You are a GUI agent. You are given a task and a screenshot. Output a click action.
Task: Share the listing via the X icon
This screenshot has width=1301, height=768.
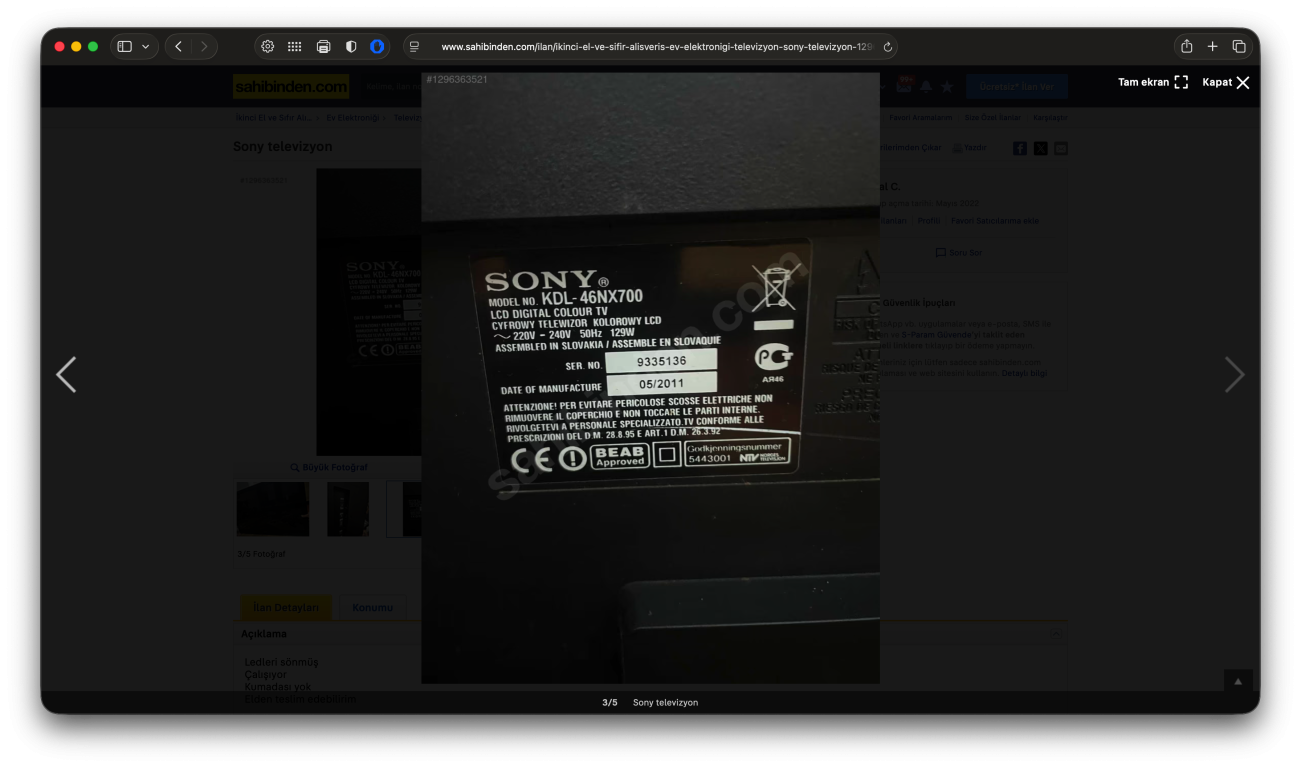[x=1040, y=147]
